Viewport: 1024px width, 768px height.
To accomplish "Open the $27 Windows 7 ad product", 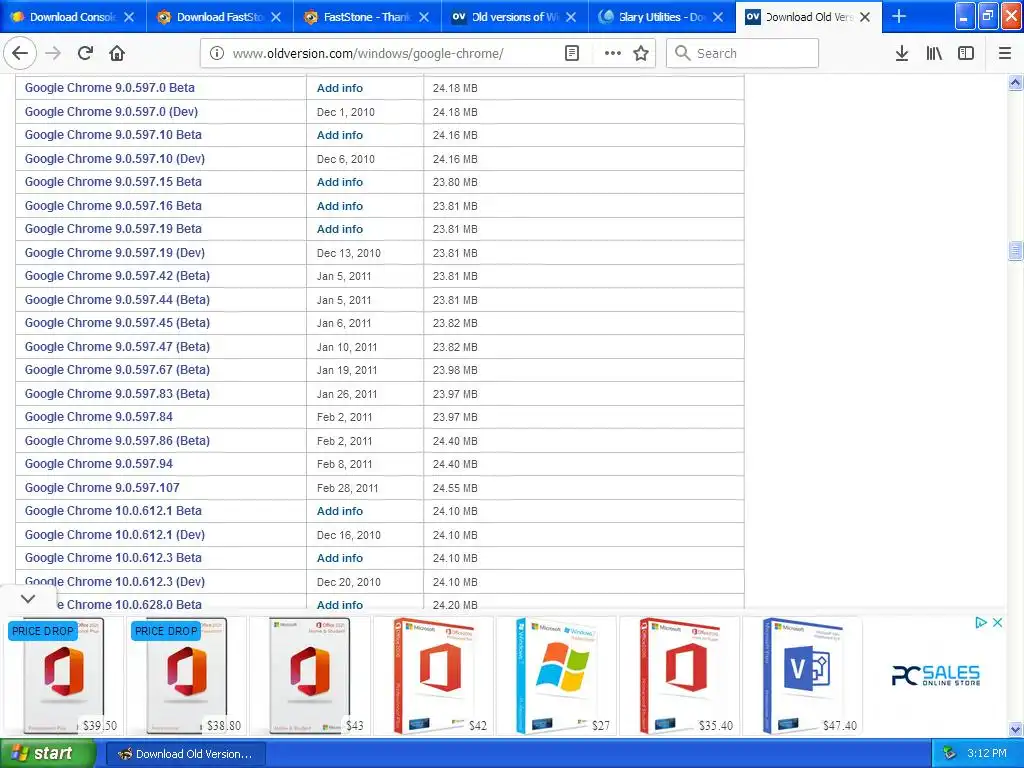I will 556,676.
